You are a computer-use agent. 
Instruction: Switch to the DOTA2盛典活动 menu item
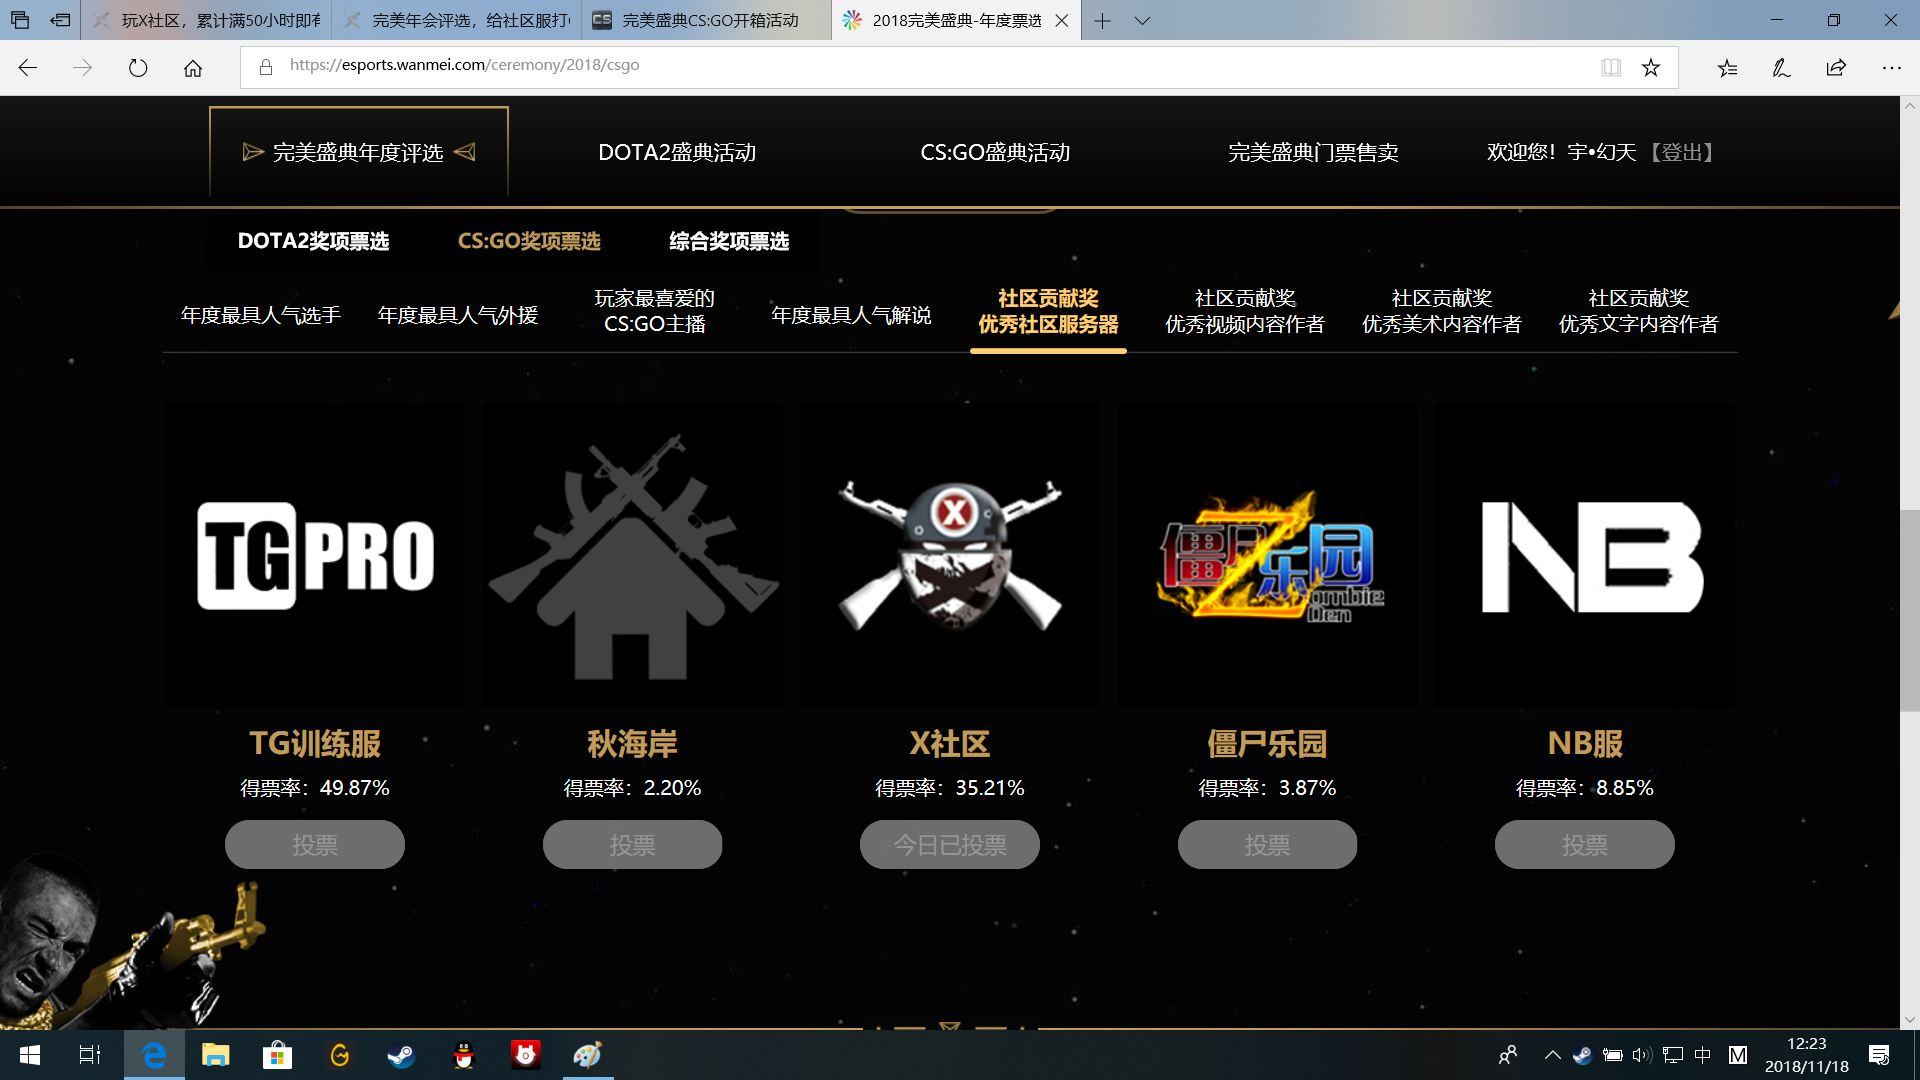click(x=677, y=152)
